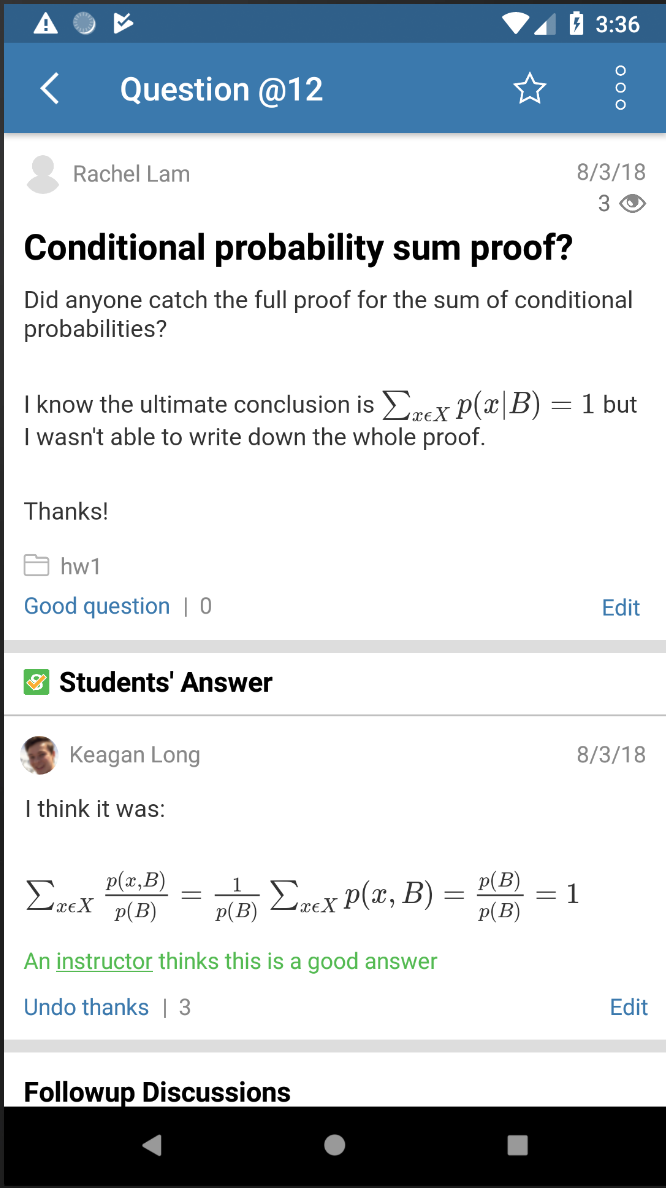Select the star toggle in the header

pos(529,88)
